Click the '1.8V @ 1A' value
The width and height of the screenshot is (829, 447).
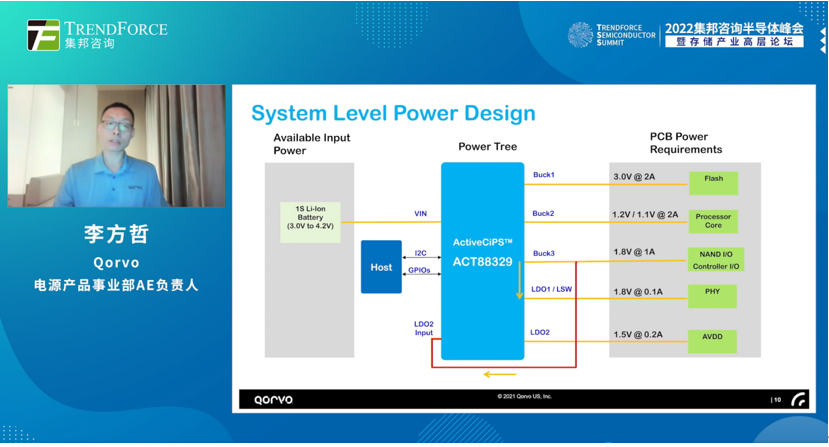coord(634,252)
